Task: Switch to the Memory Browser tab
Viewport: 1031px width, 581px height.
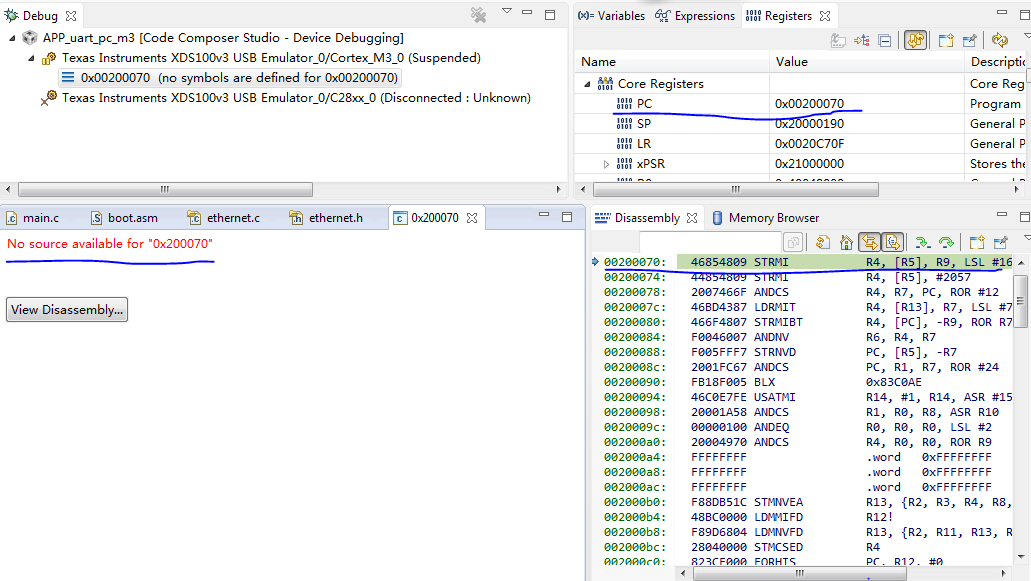Action: pos(765,218)
